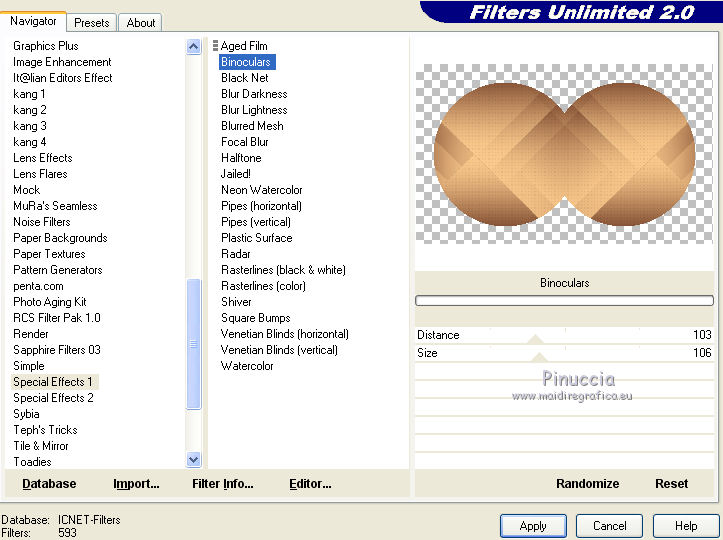Choose the Pipes (horizontal) filter
723x540 pixels.
261,206
